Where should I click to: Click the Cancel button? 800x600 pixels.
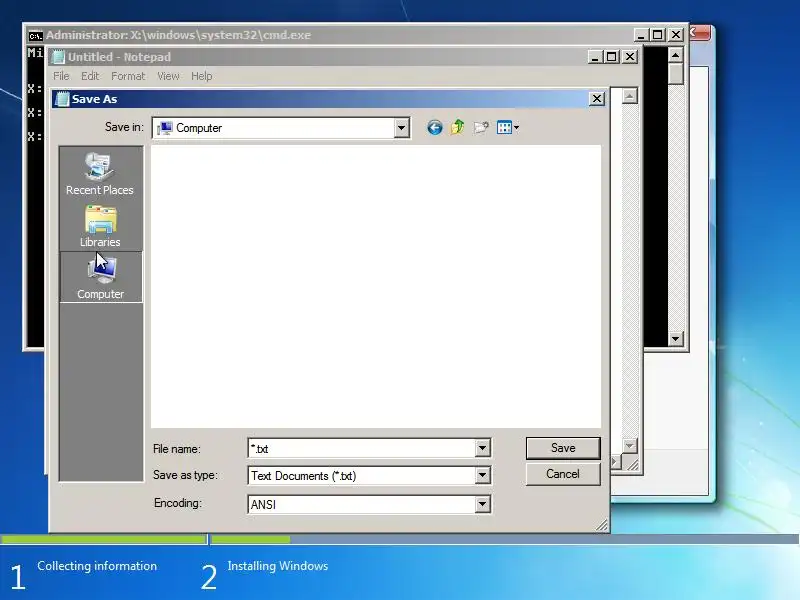tap(563, 474)
